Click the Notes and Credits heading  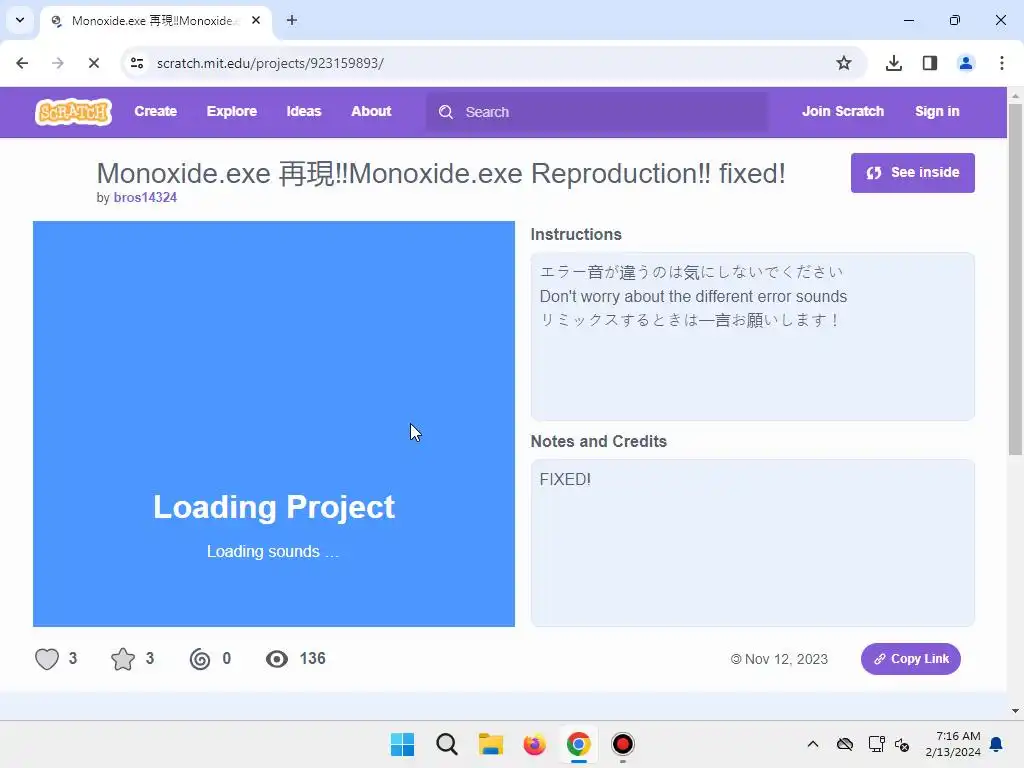pyautogui.click(x=599, y=441)
